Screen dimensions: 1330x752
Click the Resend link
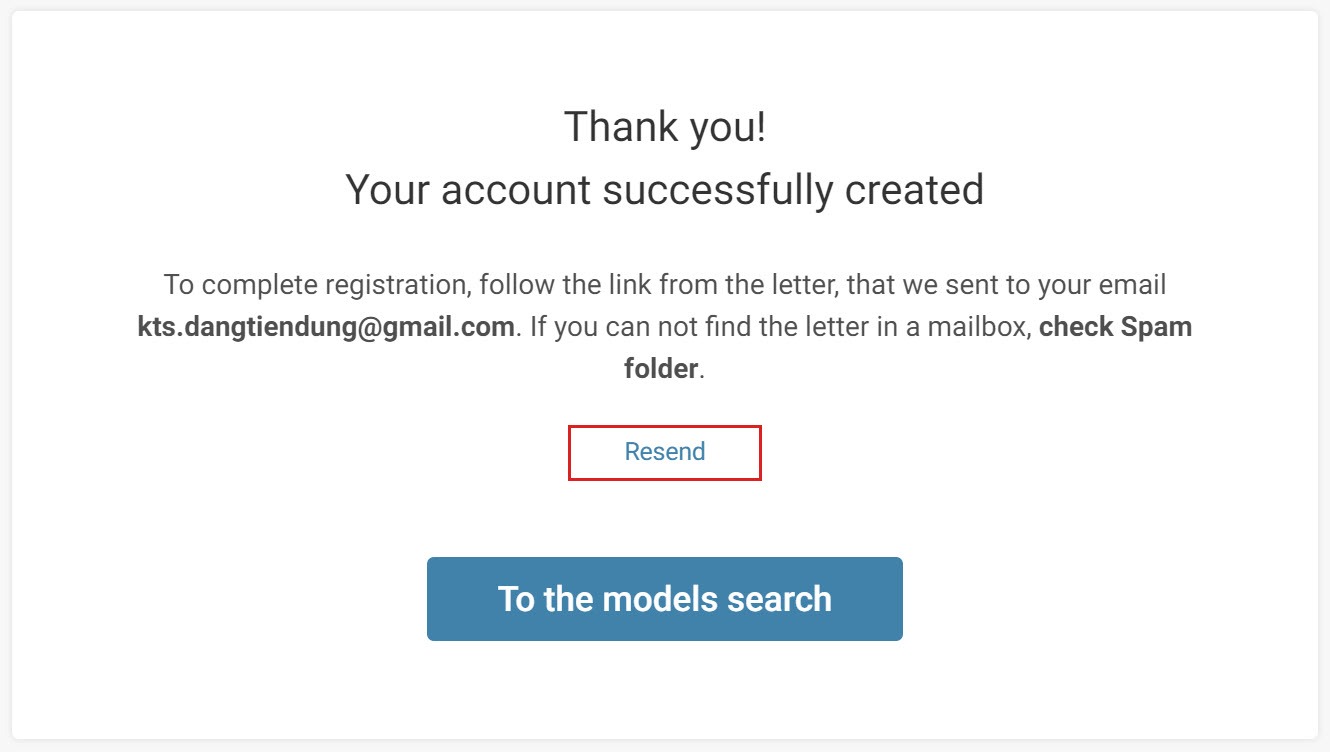665,452
